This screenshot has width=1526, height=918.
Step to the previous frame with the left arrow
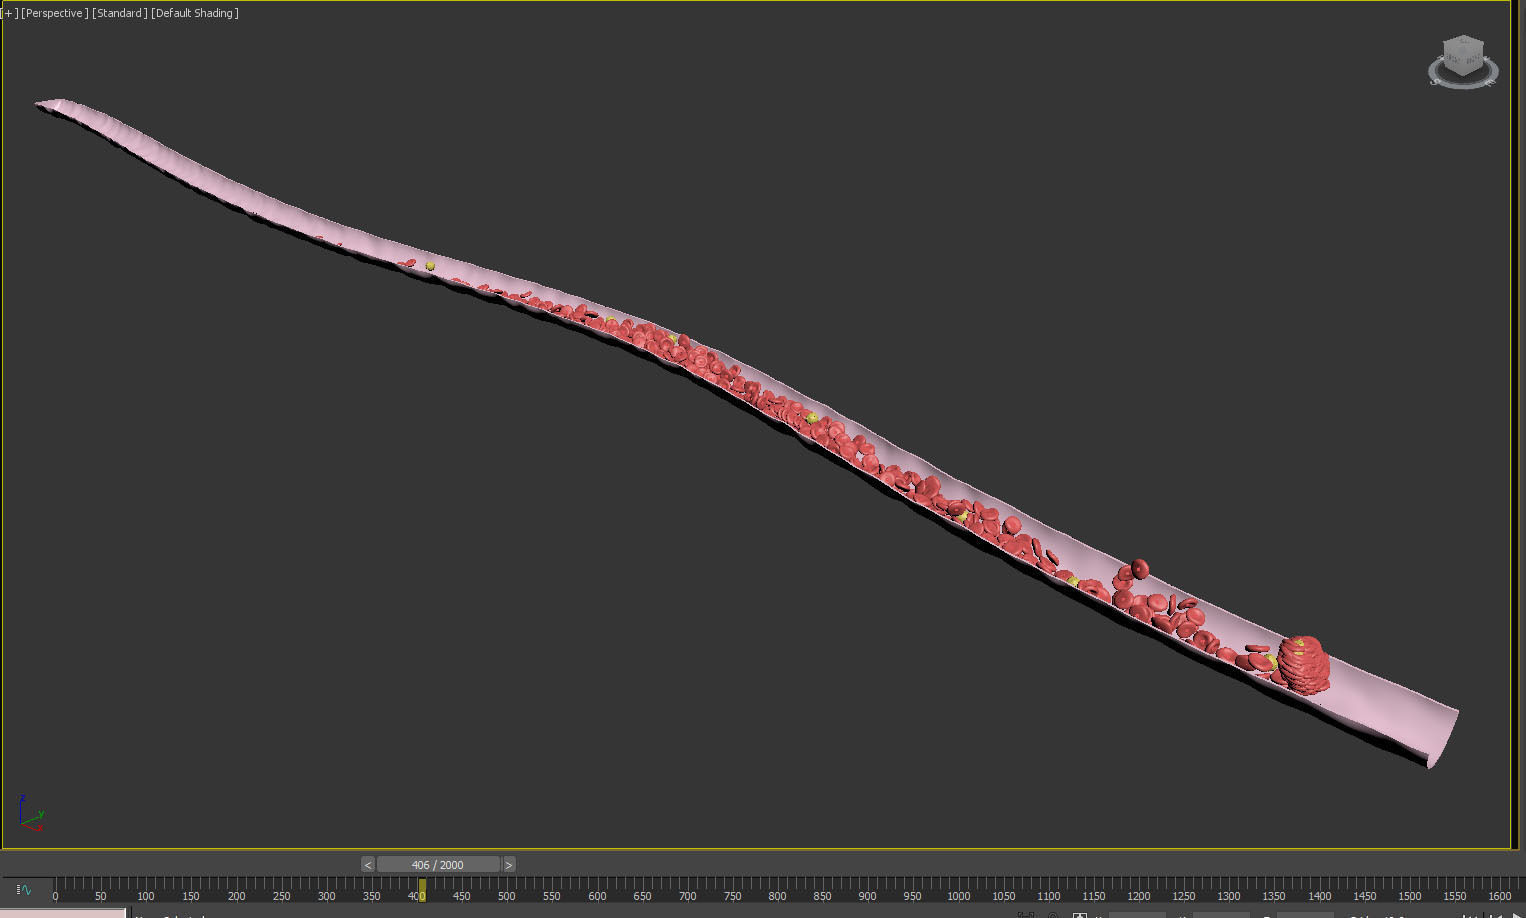click(368, 865)
